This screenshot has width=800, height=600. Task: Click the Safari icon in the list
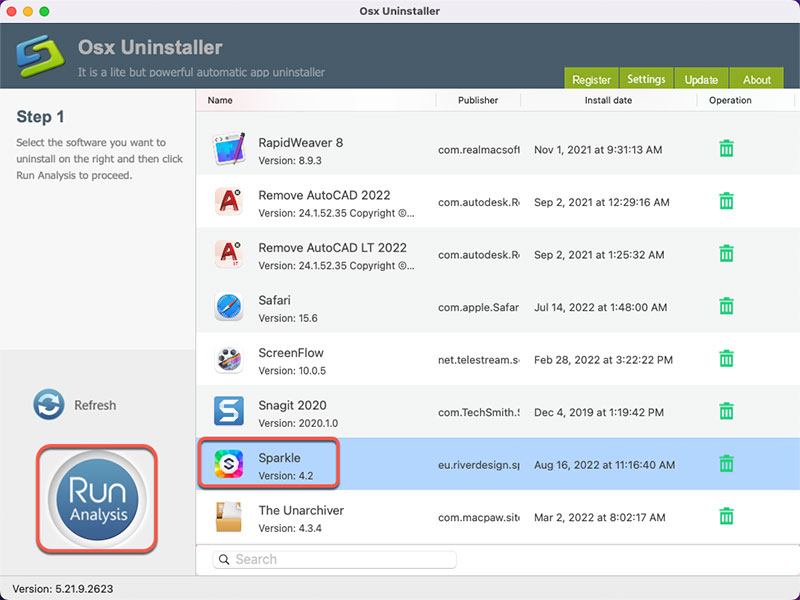pos(229,306)
